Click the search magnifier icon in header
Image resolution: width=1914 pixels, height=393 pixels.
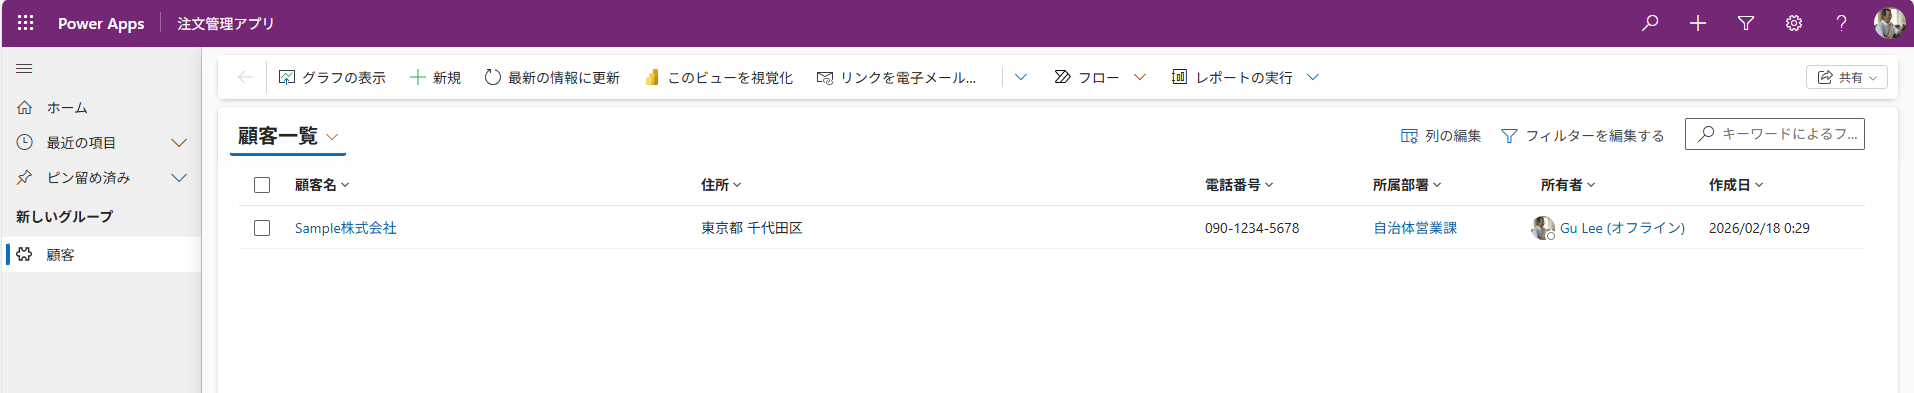[x=1650, y=23]
